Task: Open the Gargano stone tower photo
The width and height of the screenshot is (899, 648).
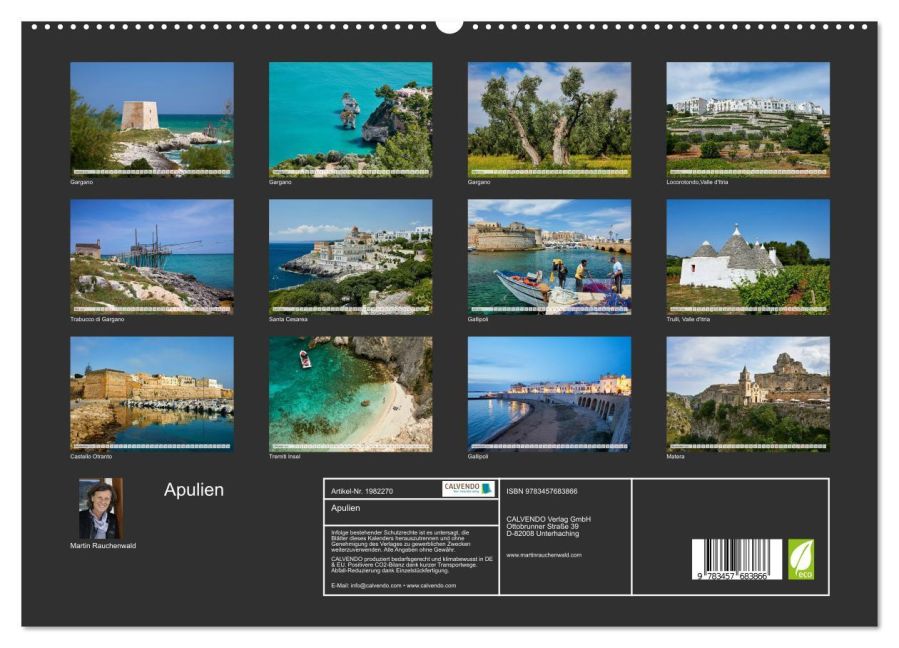Action: point(151,119)
